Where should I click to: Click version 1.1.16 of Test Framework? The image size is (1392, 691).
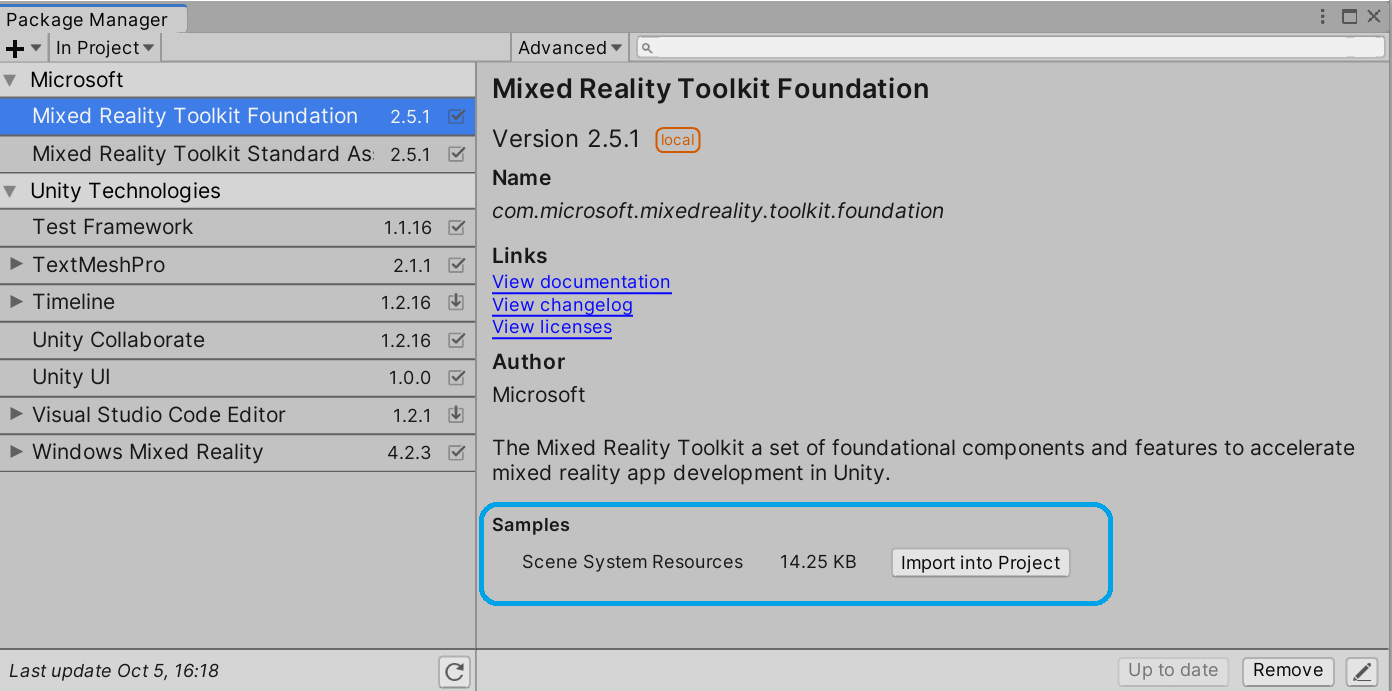(408, 228)
